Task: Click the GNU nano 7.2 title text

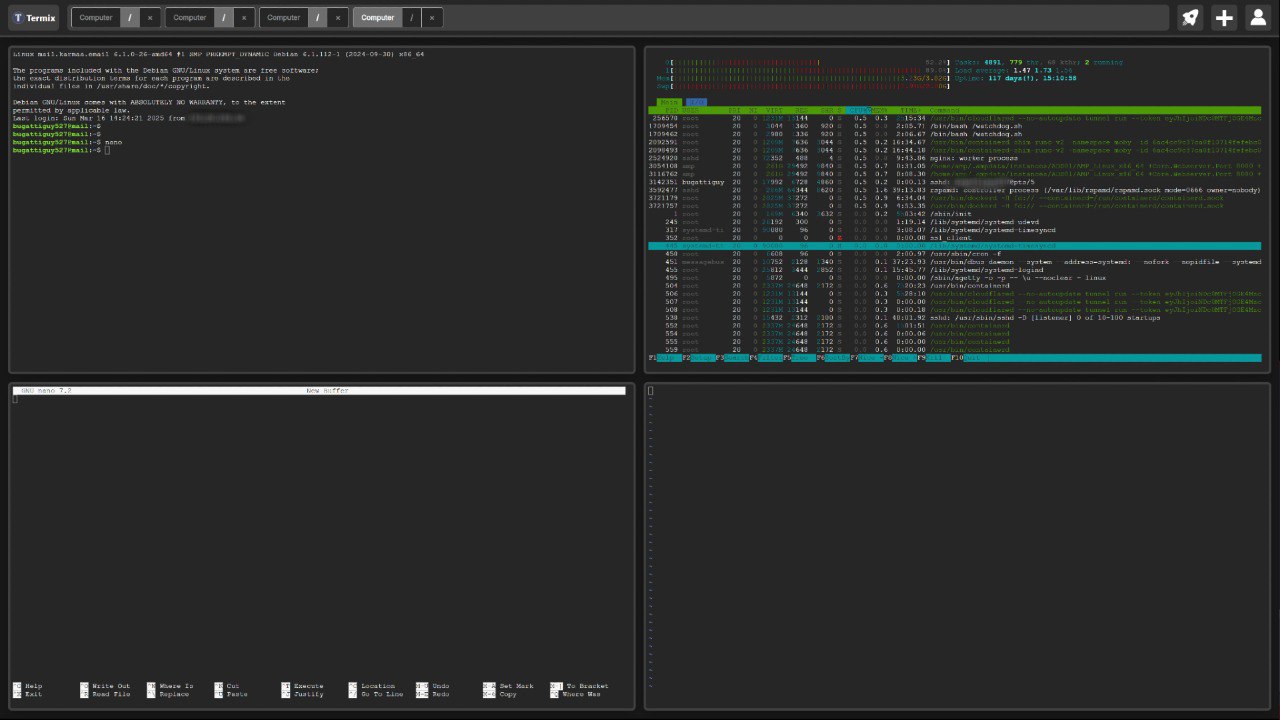Action: [x=46, y=390]
